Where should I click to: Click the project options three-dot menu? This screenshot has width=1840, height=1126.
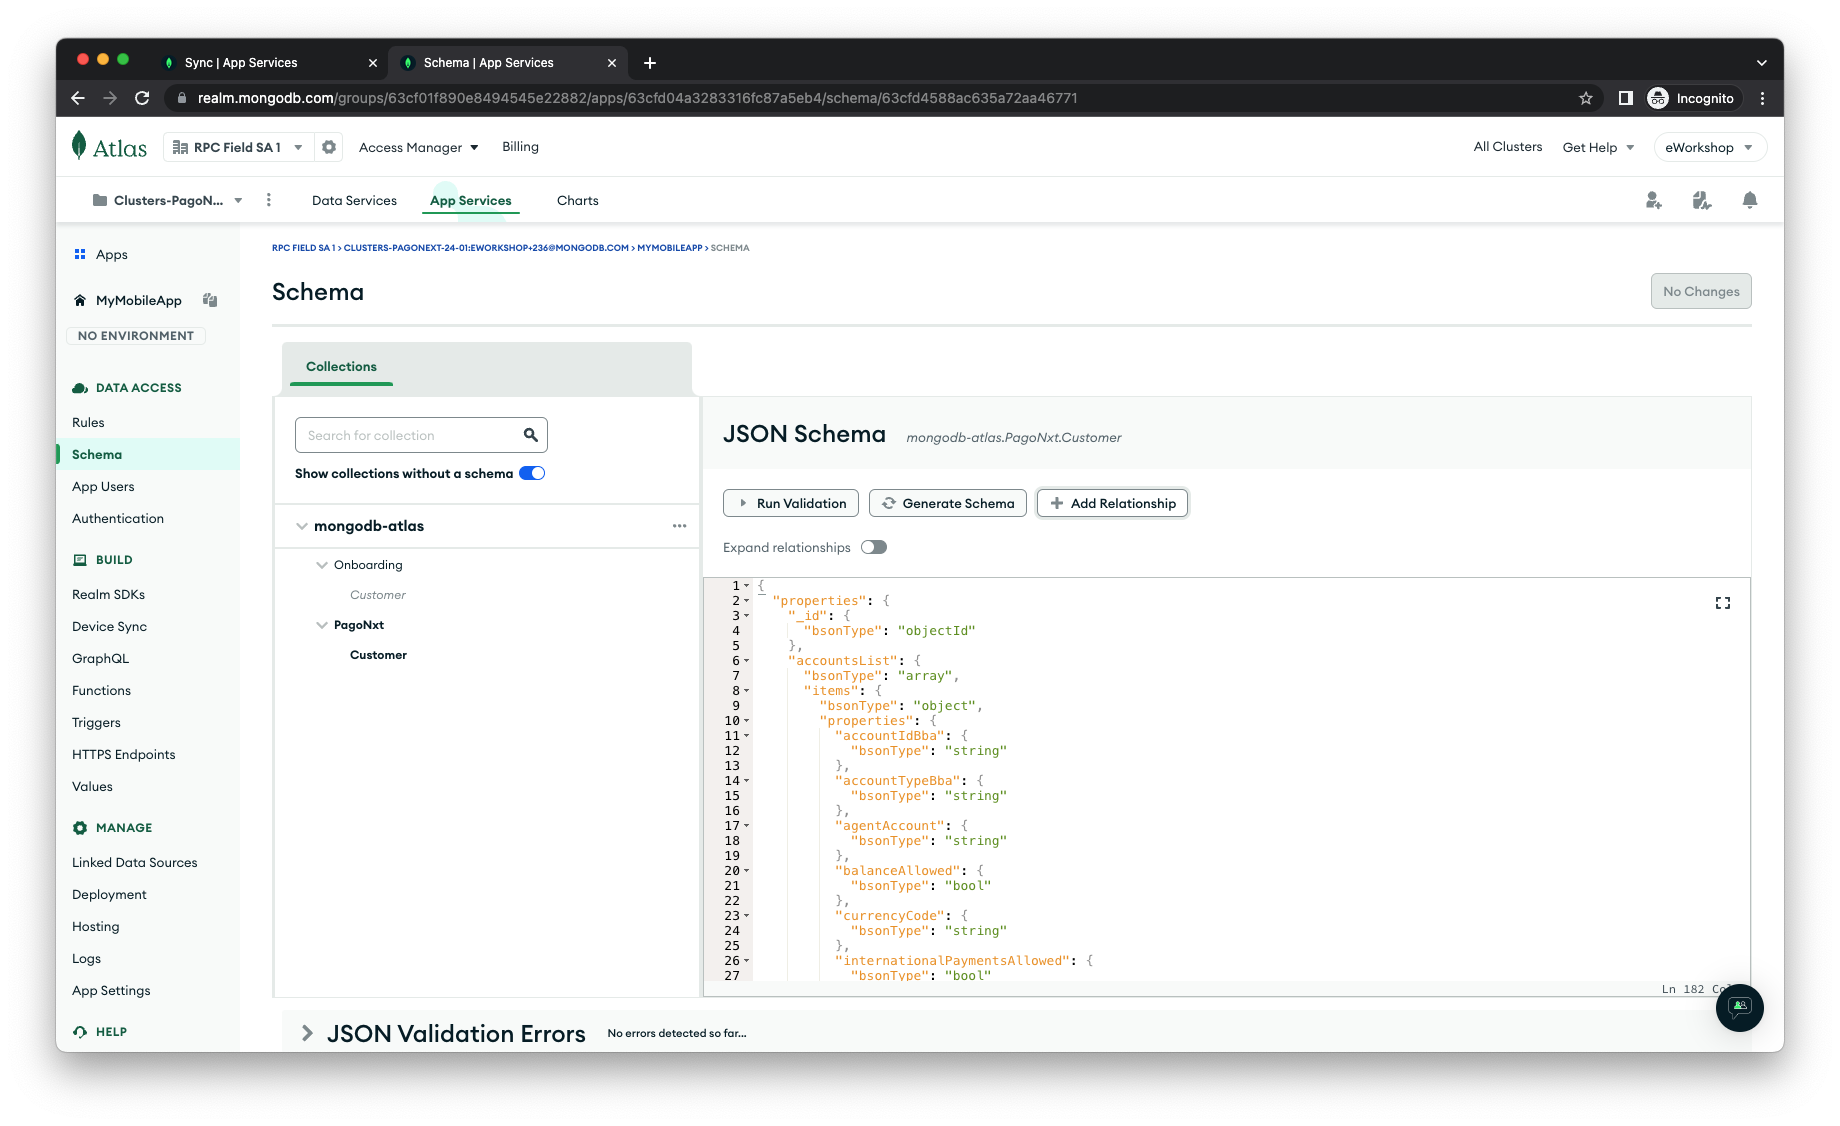pyautogui.click(x=268, y=200)
